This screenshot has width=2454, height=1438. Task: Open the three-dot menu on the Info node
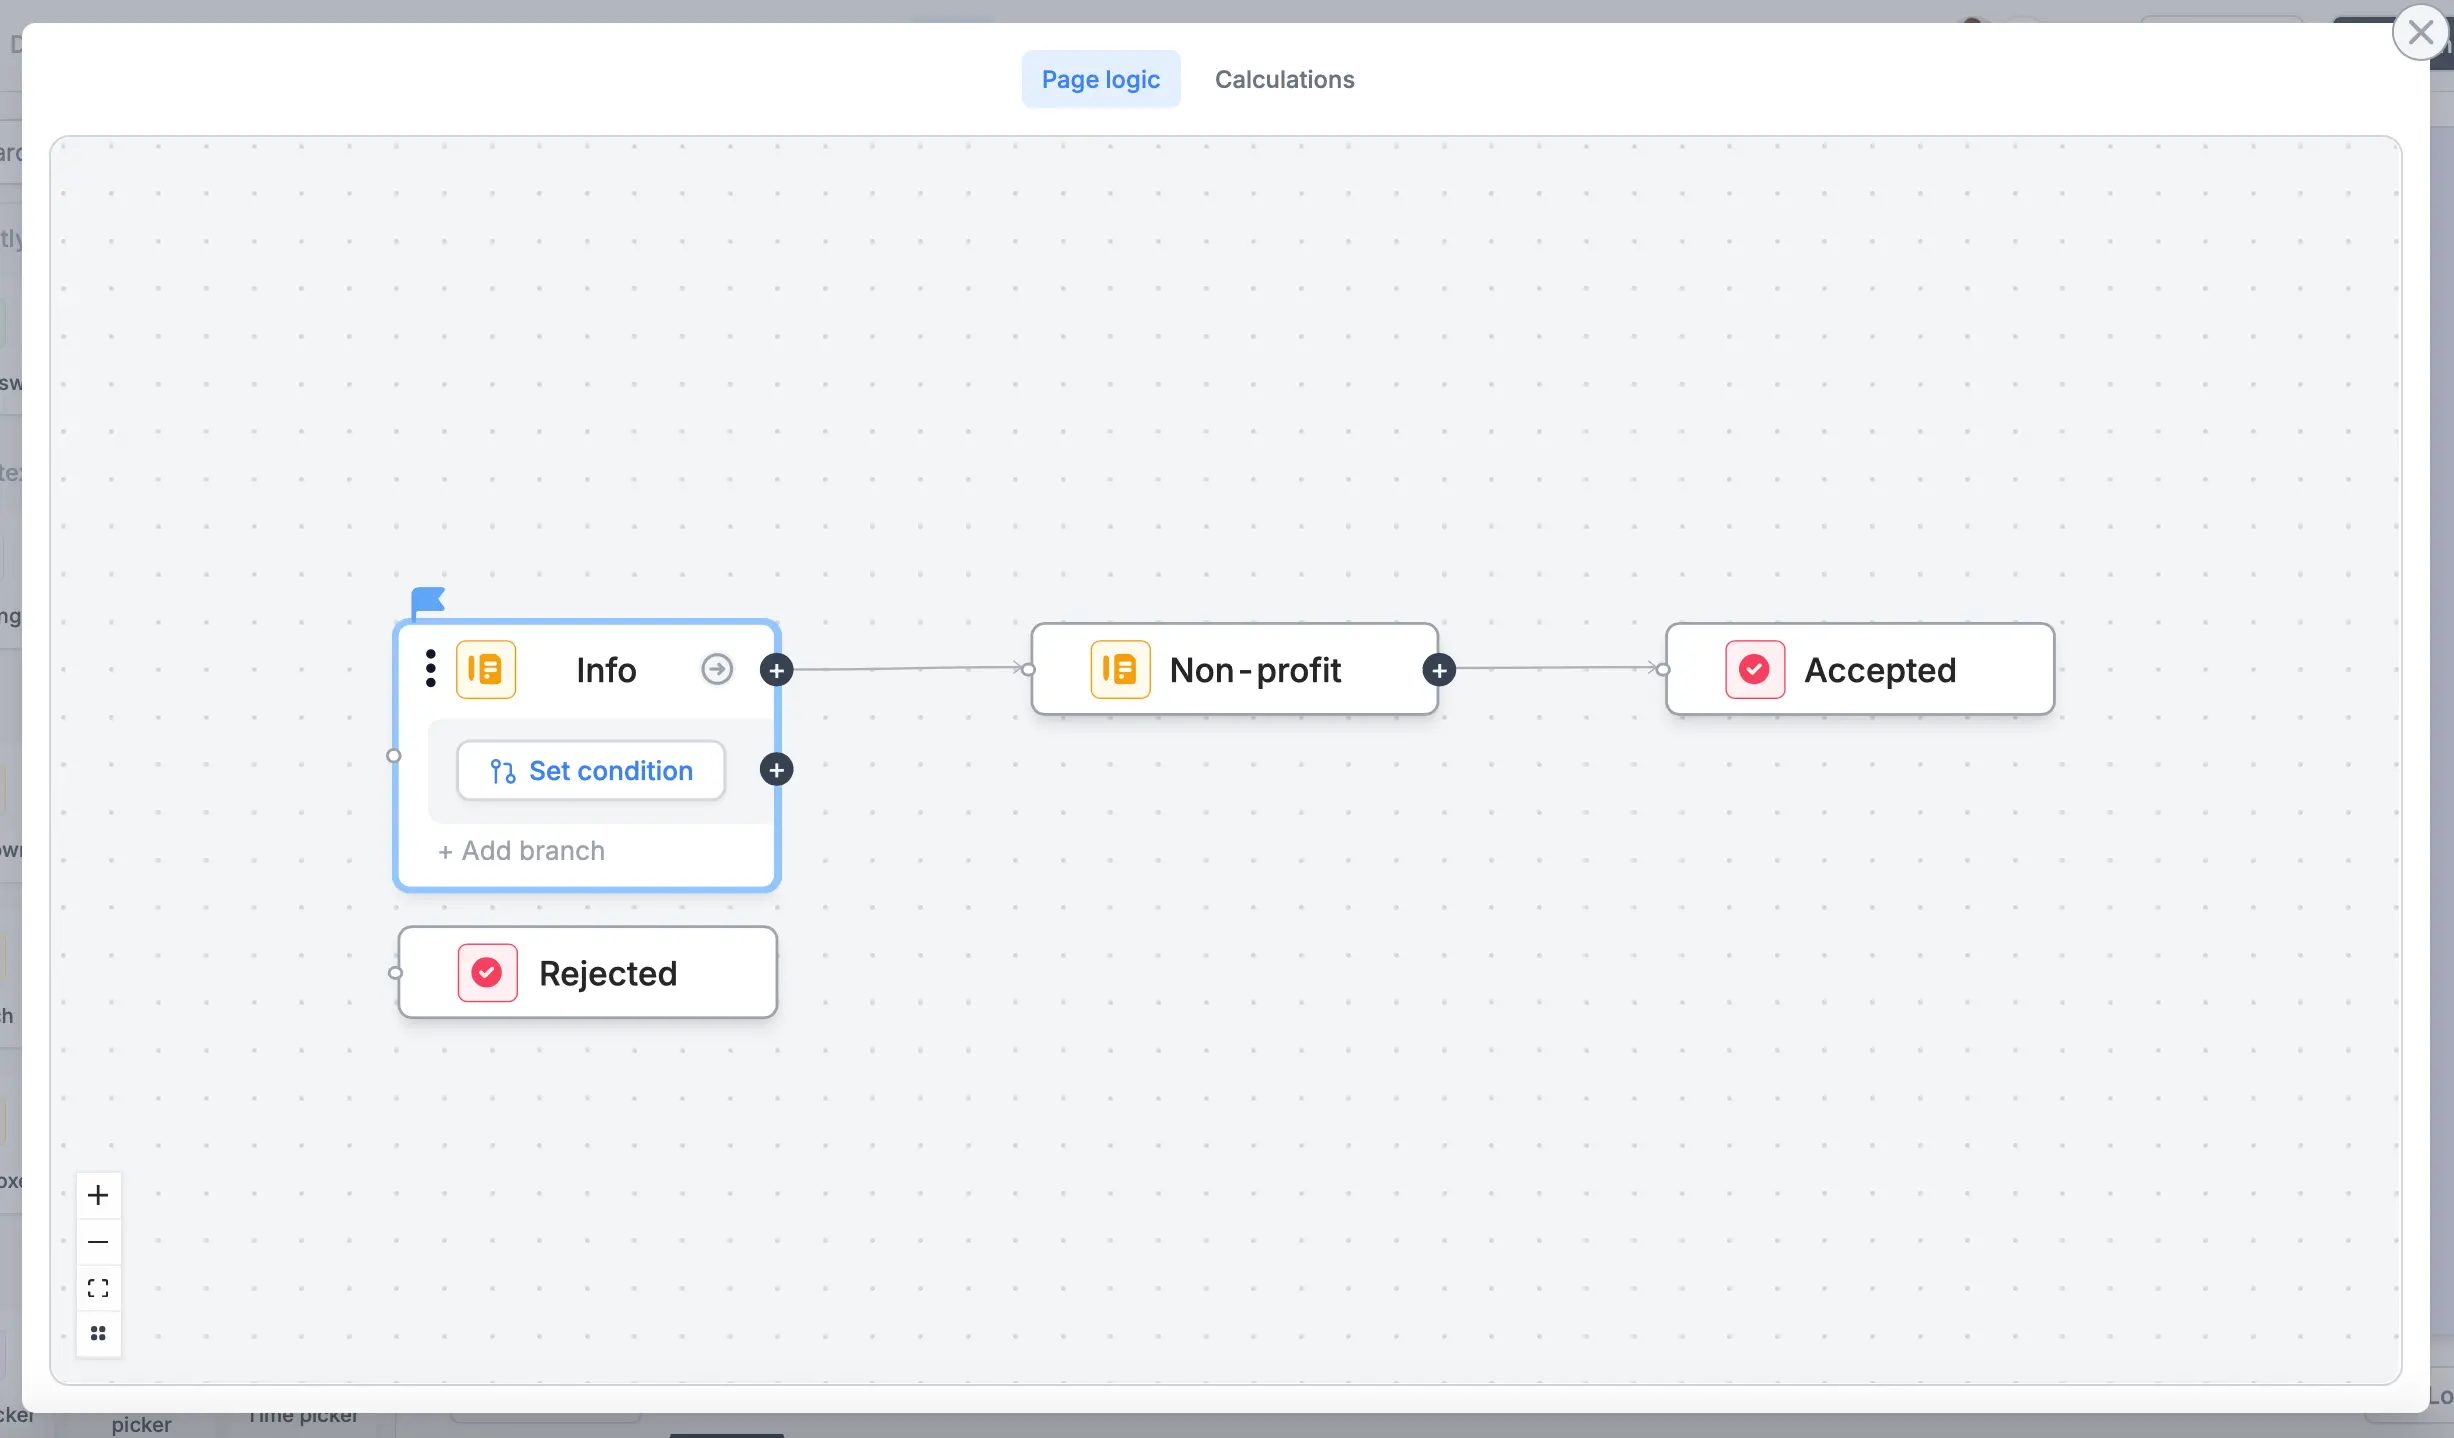coord(431,668)
